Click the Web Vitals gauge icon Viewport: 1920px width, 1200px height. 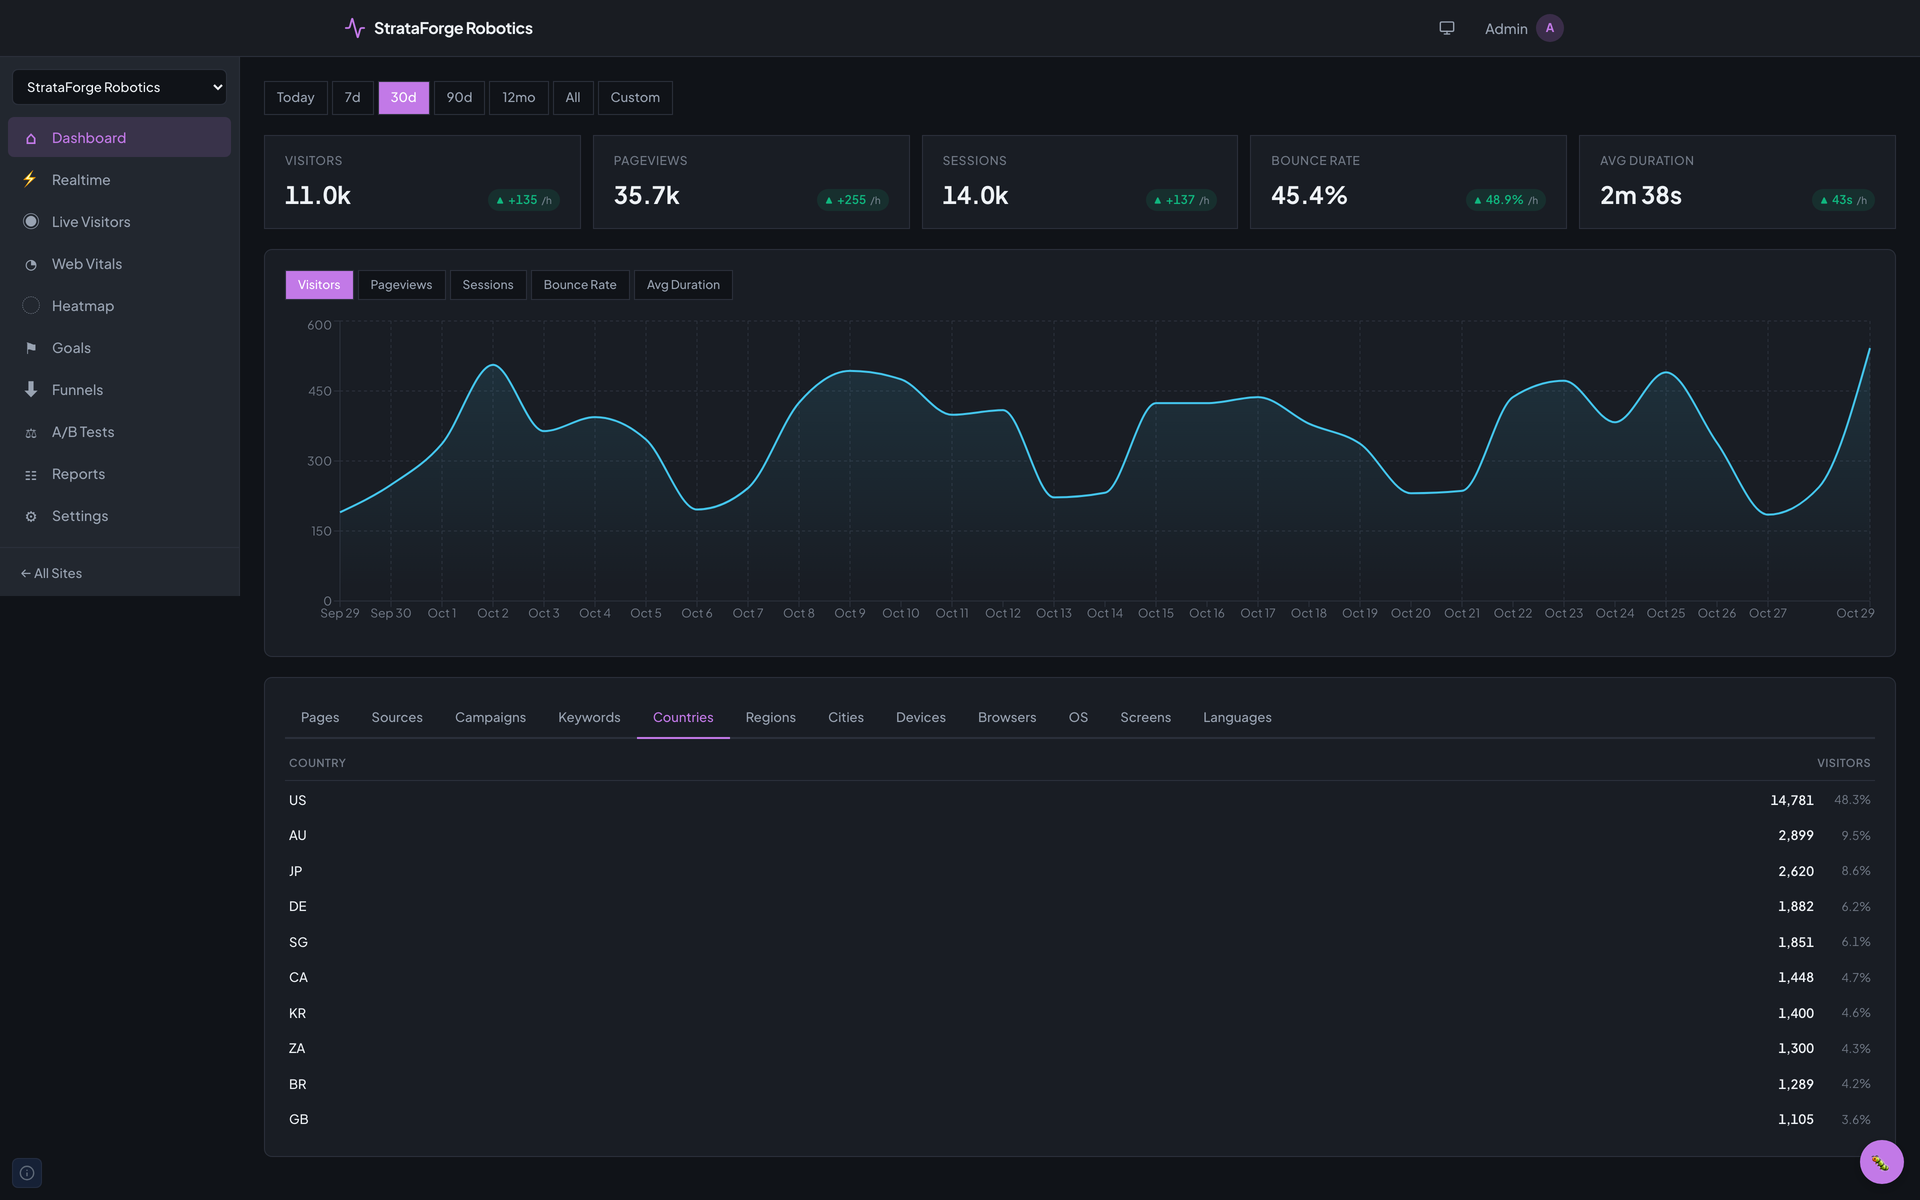click(x=31, y=264)
